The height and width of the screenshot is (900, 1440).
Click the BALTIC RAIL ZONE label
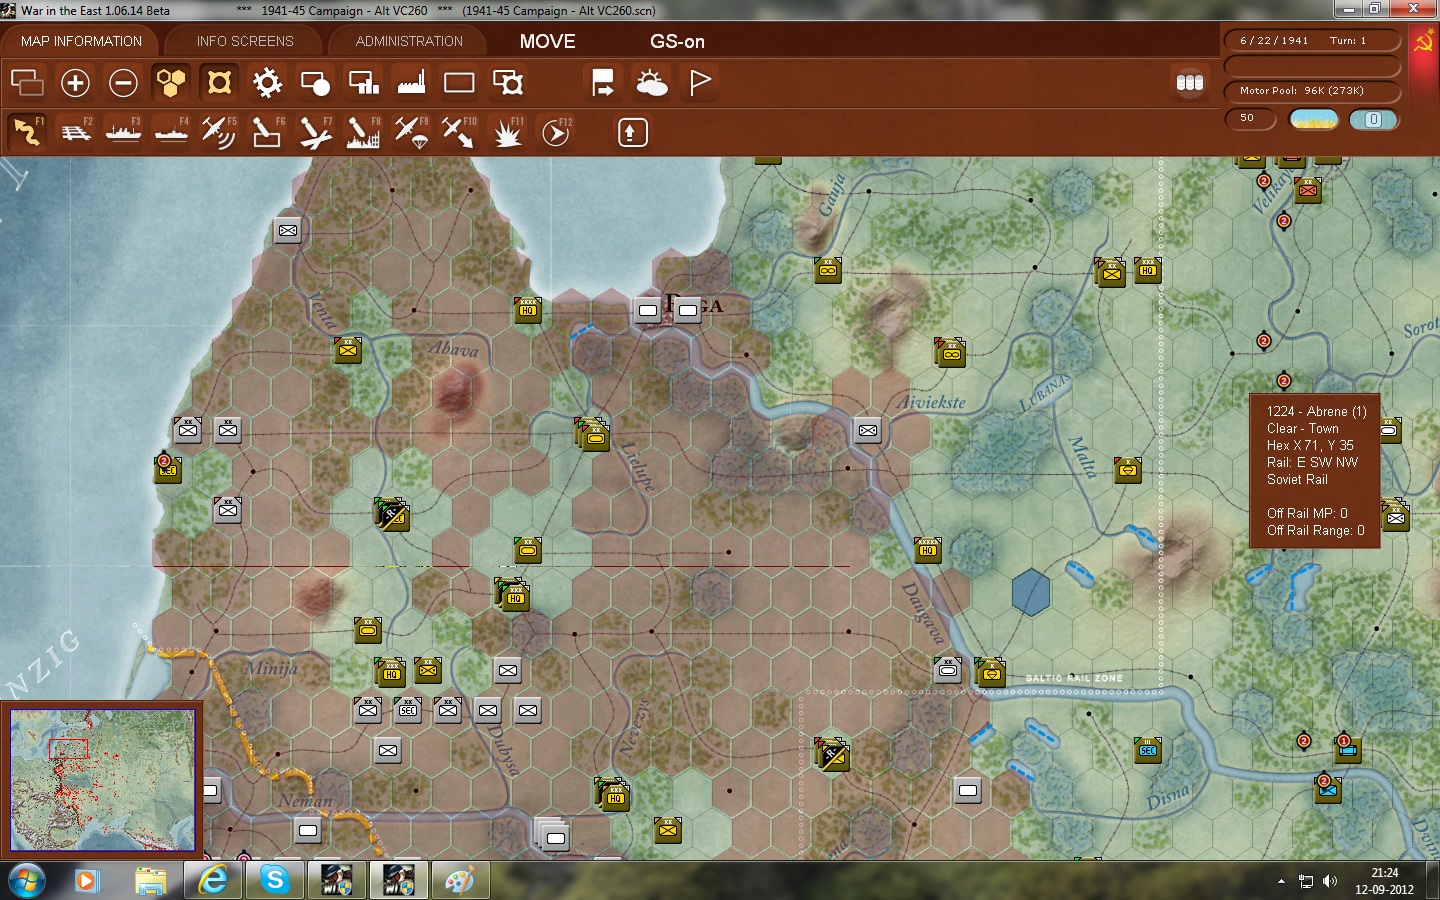click(x=1074, y=678)
